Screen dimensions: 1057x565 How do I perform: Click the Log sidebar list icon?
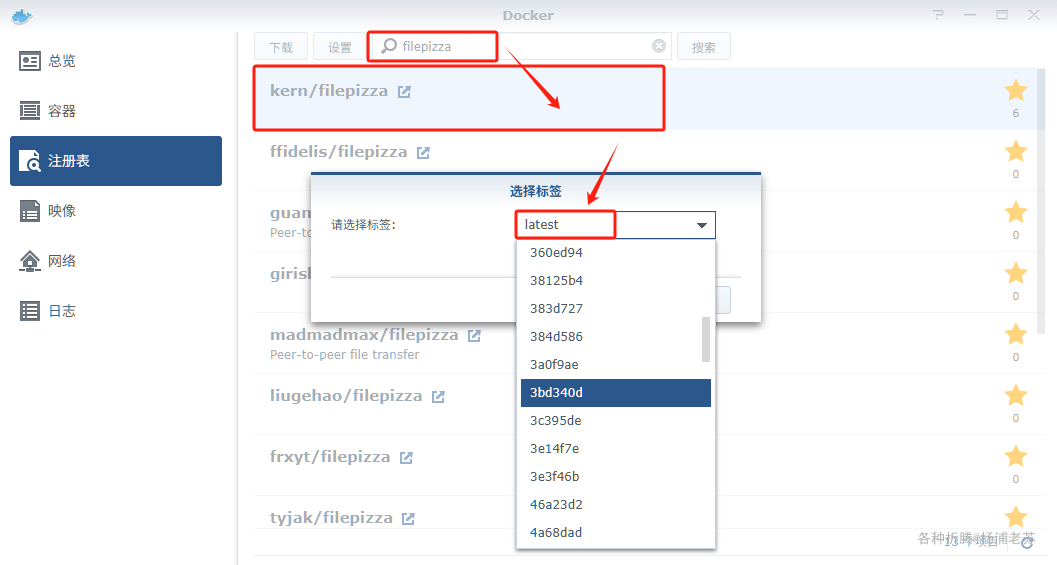pos(30,311)
